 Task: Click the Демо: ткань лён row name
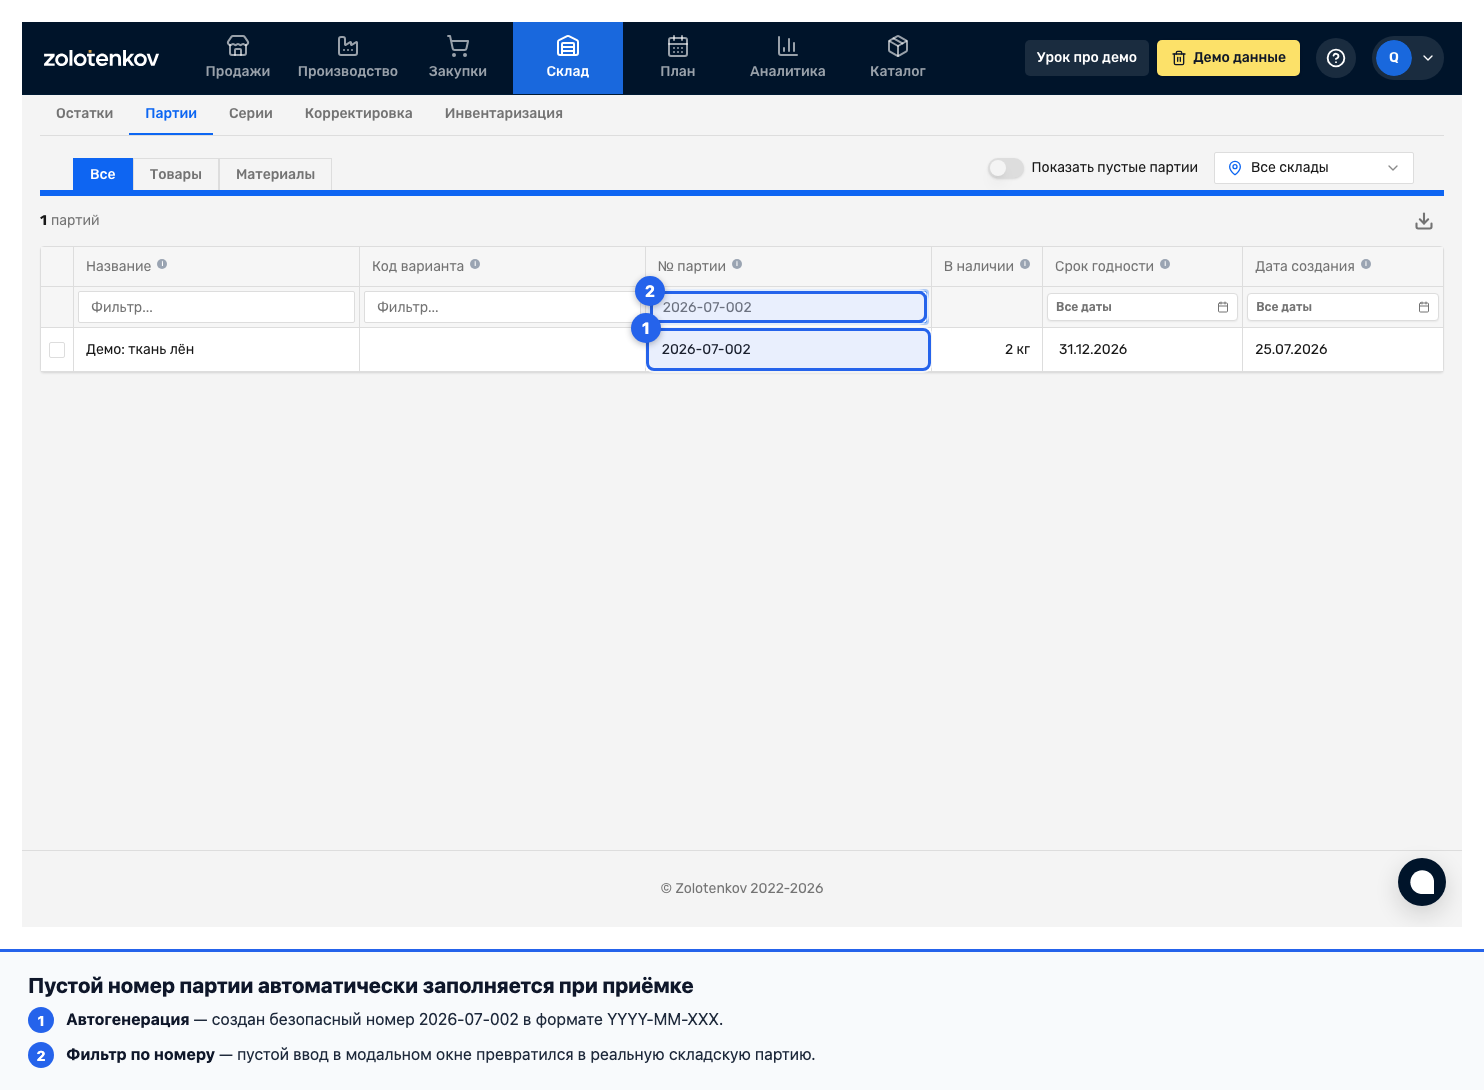point(140,350)
